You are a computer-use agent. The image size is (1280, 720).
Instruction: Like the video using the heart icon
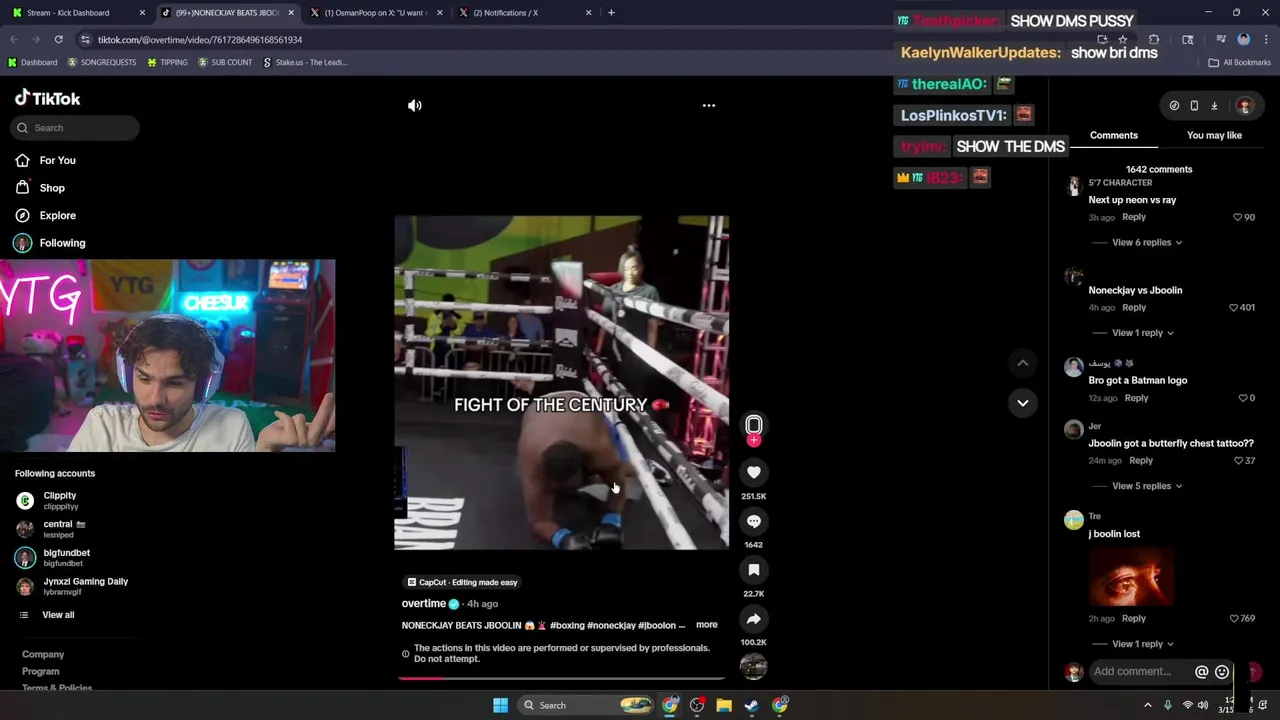(x=754, y=472)
